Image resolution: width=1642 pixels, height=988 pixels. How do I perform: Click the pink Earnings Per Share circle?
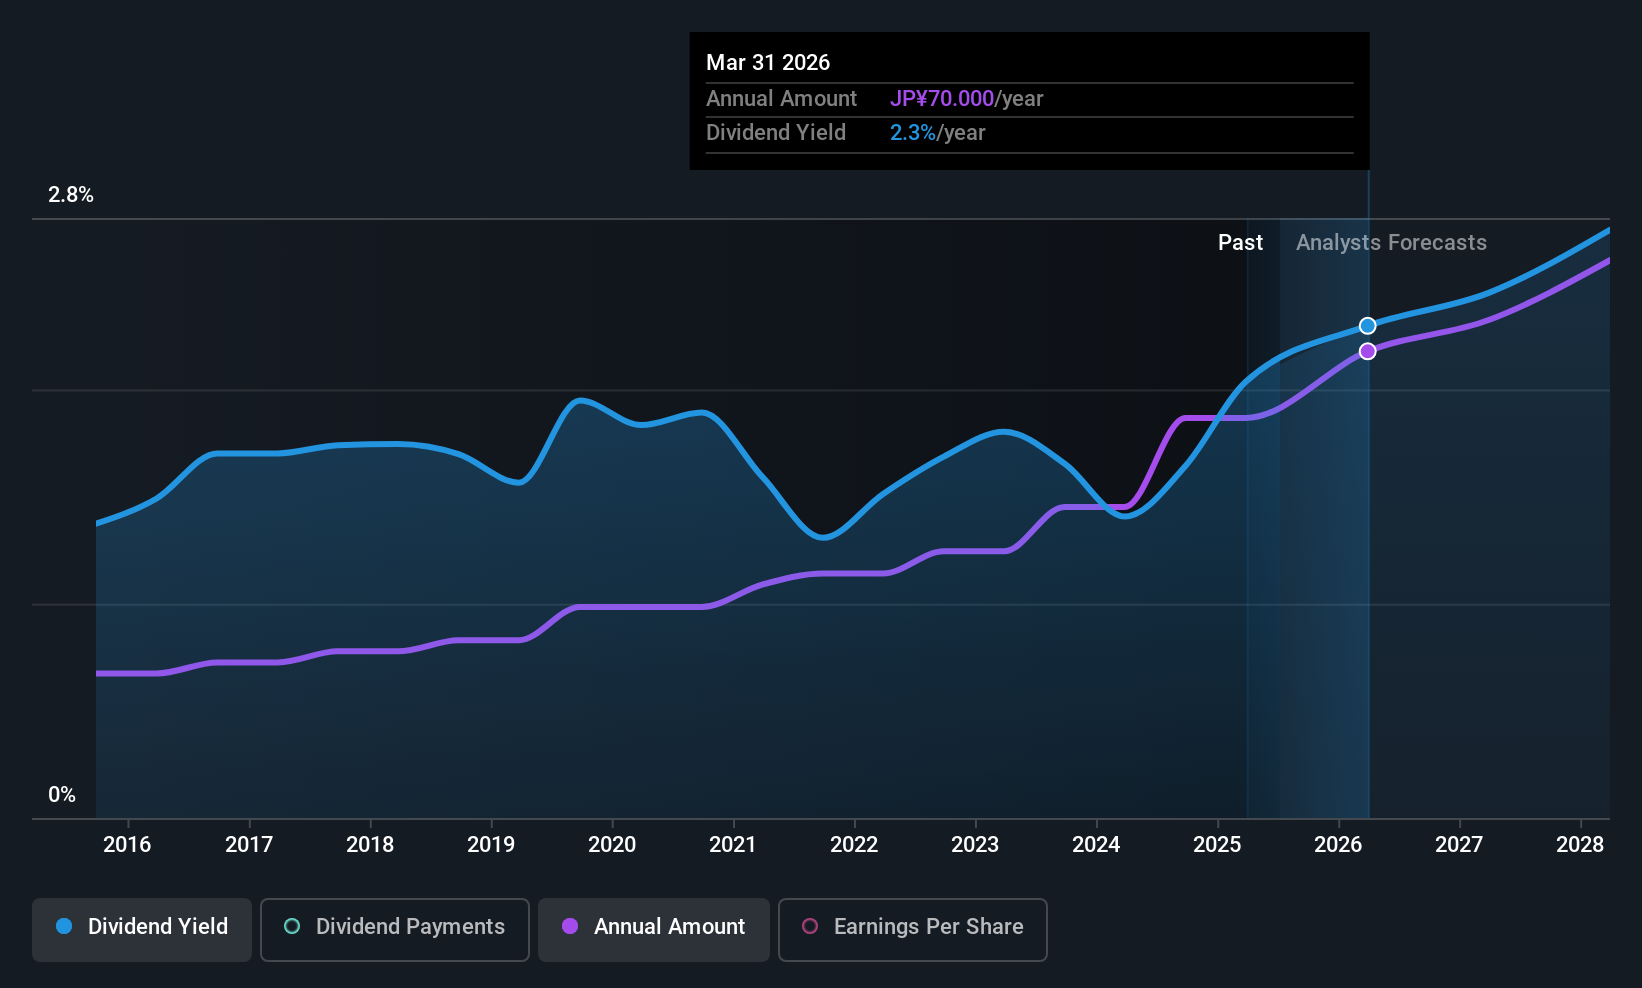810,926
